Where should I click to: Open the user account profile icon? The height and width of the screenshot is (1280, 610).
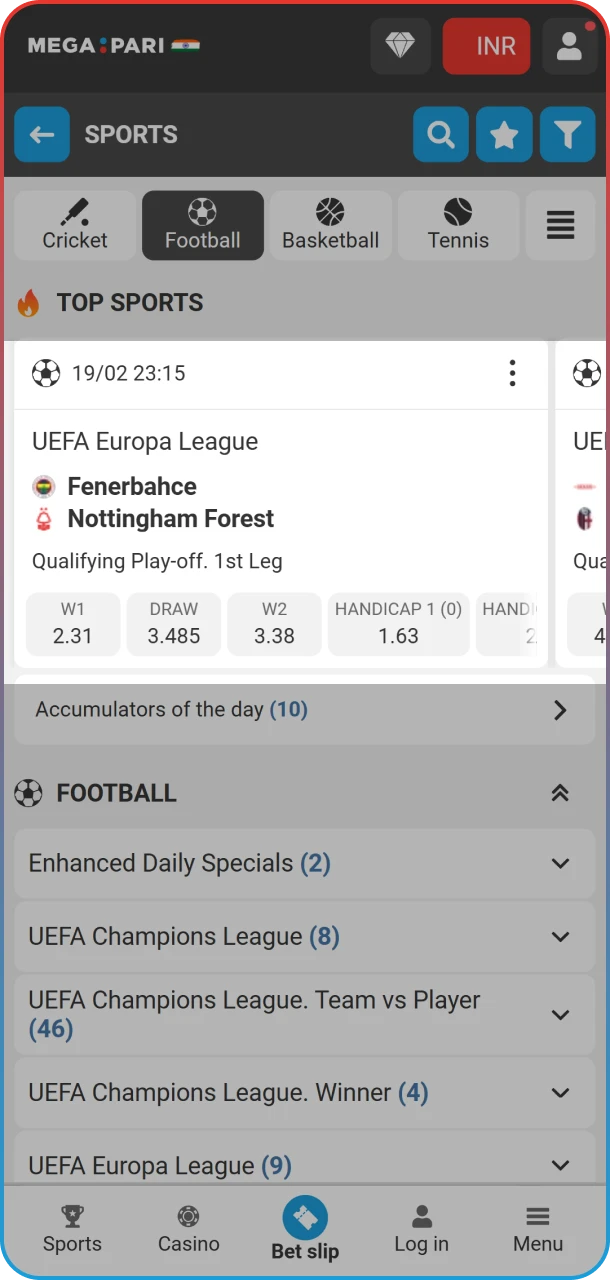click(569, 46)
